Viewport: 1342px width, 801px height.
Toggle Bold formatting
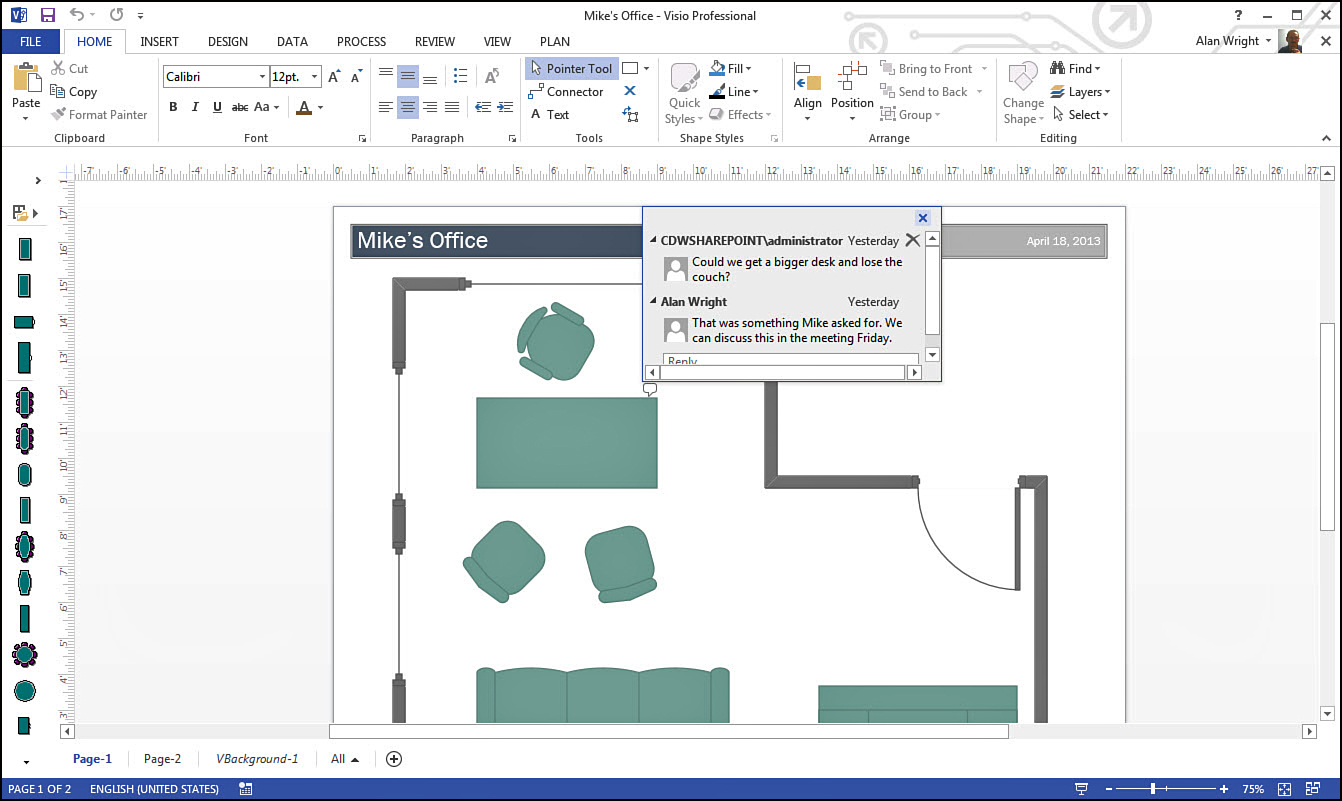[x=173, y=107]
